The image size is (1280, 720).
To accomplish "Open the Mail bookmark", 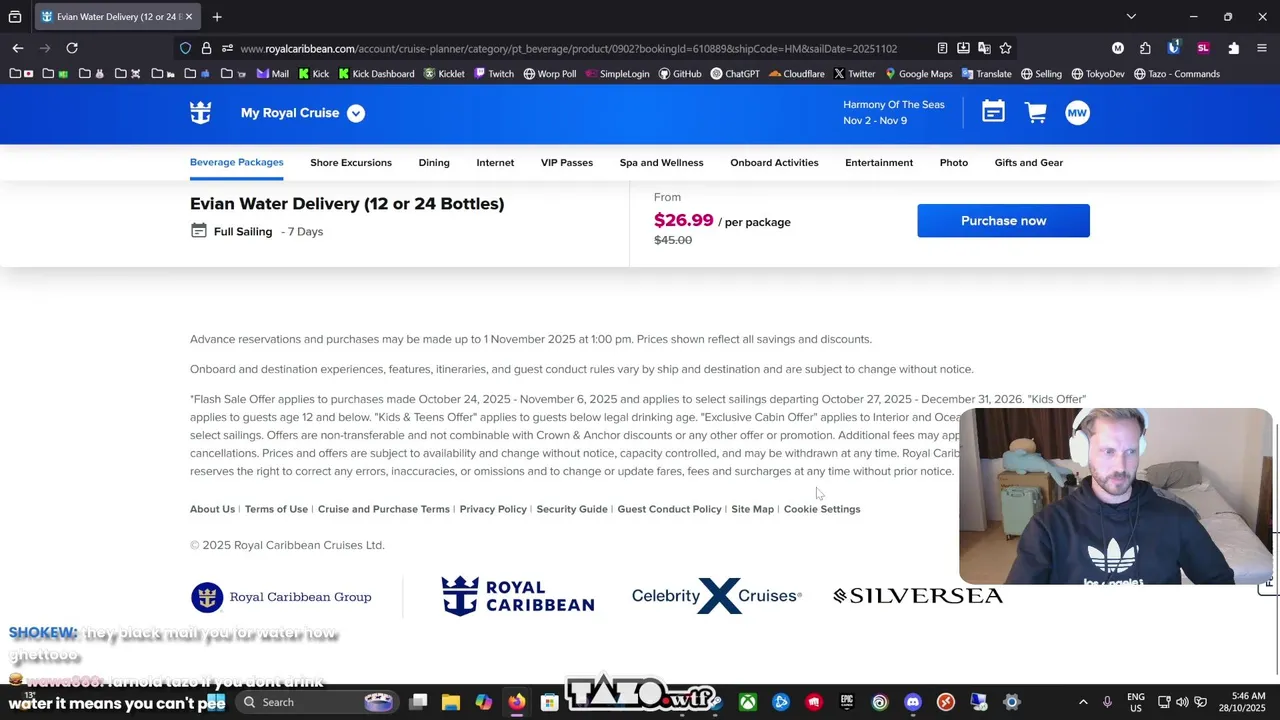I will (273, 74).
